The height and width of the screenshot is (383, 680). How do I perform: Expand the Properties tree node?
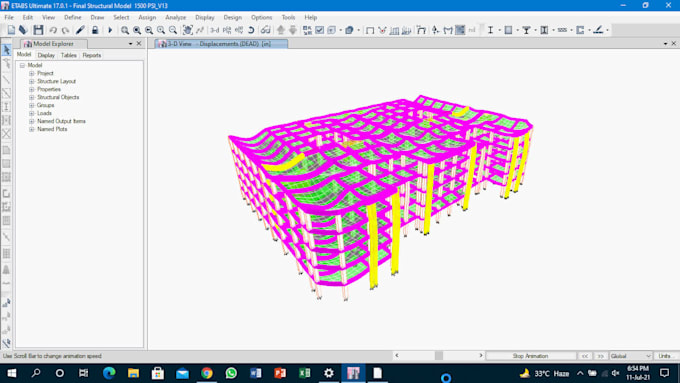tap(32, 89)
